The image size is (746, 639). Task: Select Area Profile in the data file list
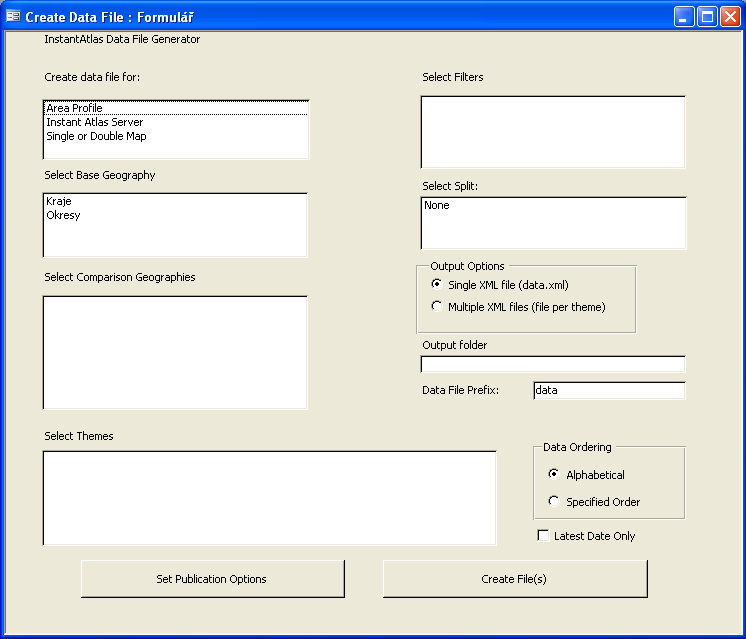176,108
